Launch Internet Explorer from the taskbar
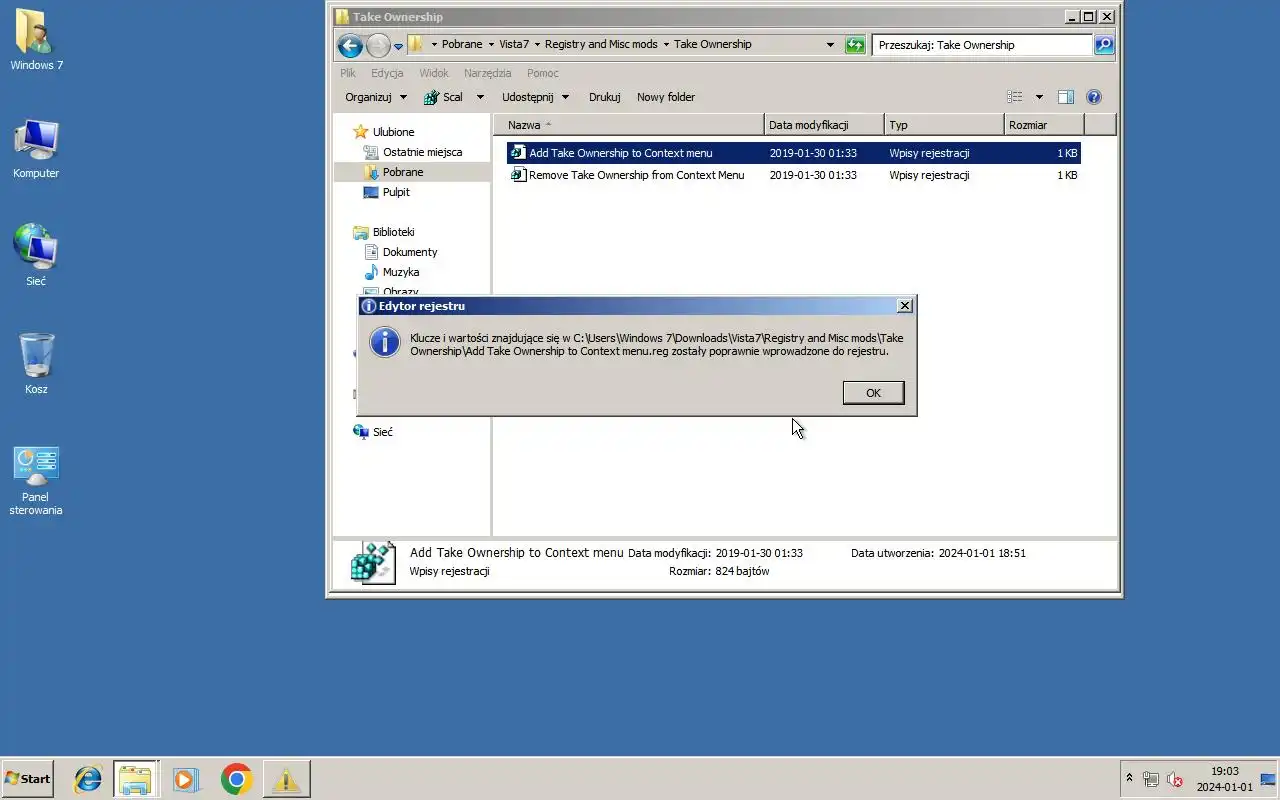The image size is (1280, 800). [x=88, y=779]
